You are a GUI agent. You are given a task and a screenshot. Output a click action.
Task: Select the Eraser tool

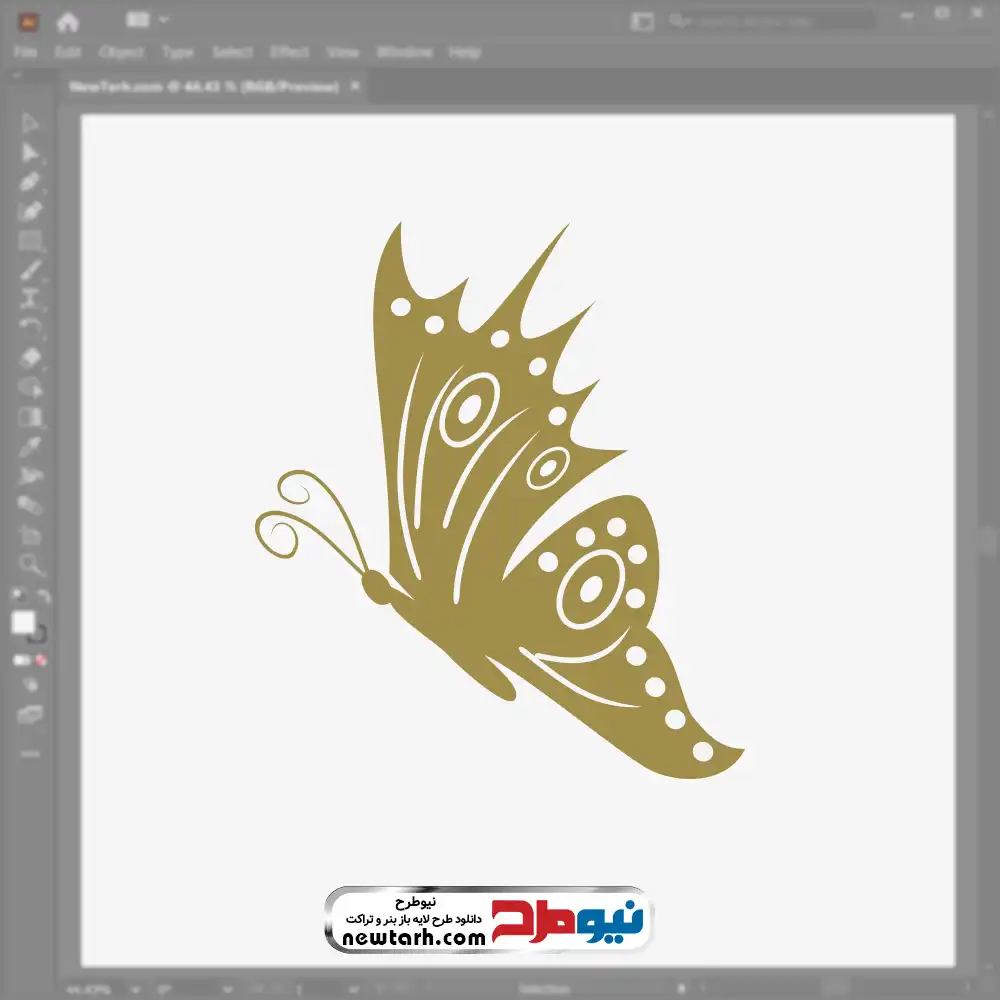click(x=30, y=356)
